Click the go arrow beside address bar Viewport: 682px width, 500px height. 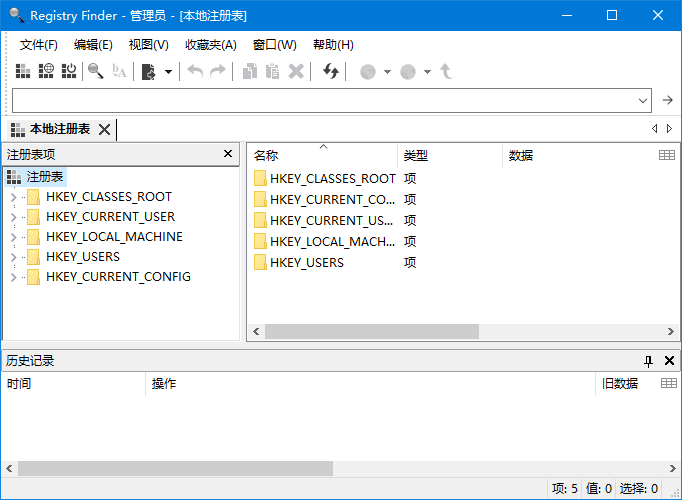click(668, 100)
